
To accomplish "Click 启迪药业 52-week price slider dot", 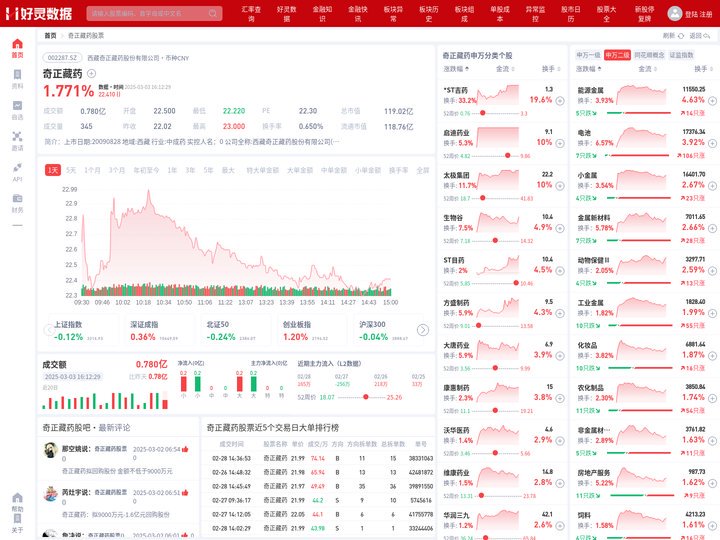I will 507,156.
